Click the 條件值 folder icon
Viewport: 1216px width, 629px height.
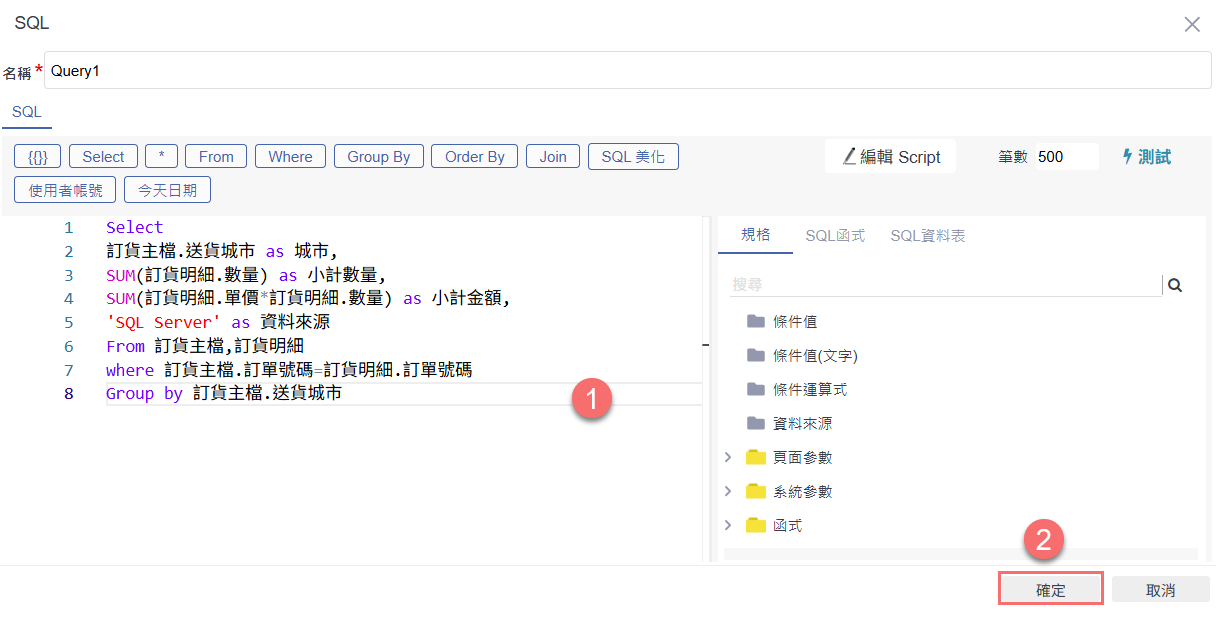(x=755, y=322)
